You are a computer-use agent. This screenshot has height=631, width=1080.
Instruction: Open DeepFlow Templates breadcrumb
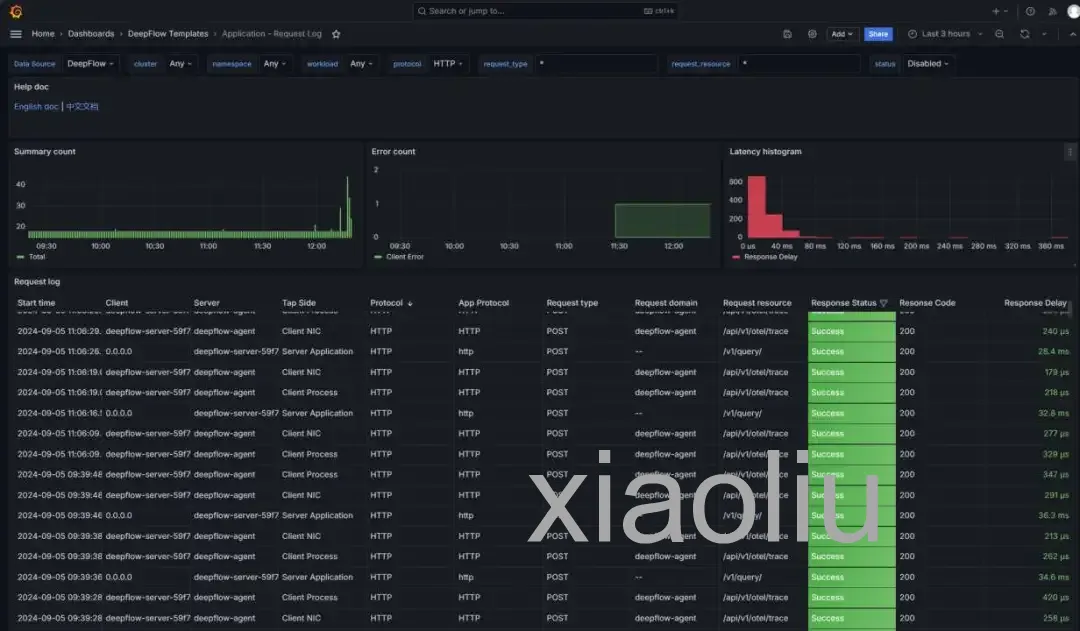pos(168,34)
